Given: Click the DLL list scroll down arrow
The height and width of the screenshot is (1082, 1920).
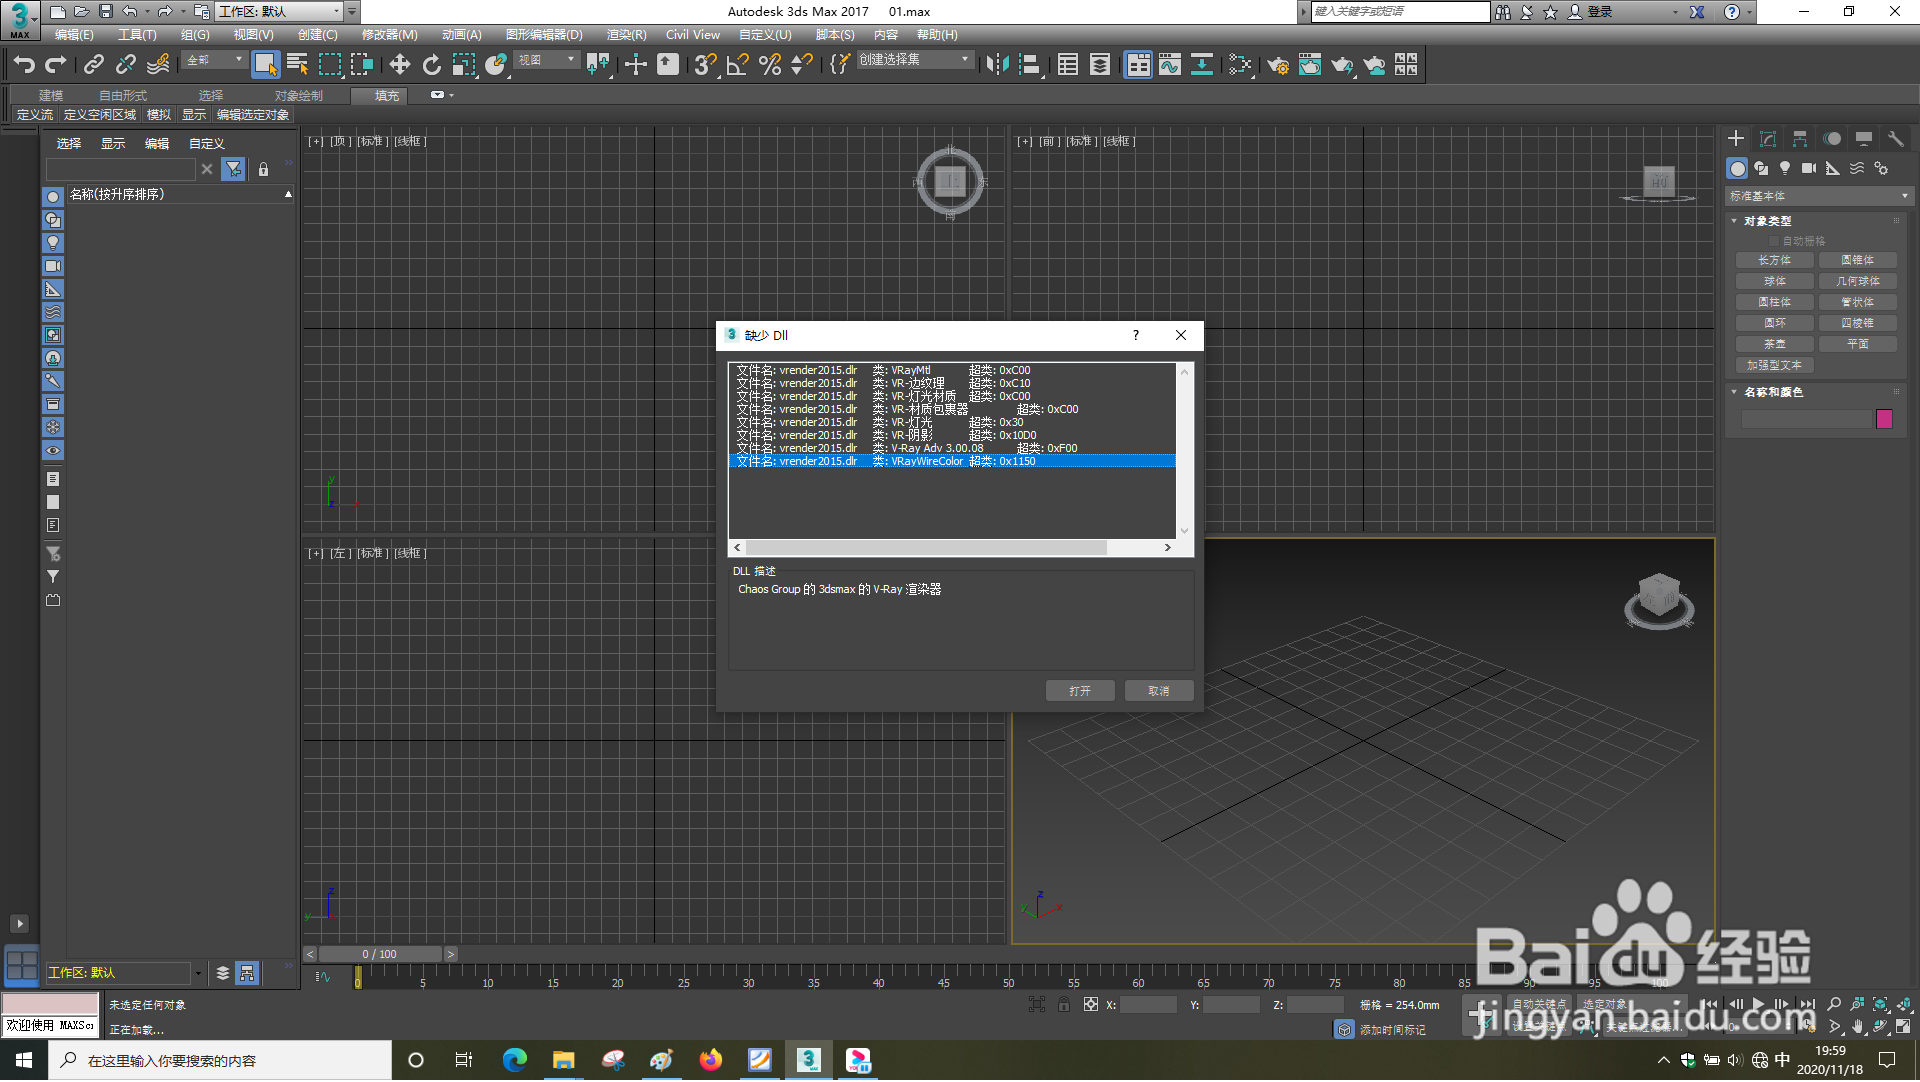Looking at the screenshot, I should (1185, 531).
